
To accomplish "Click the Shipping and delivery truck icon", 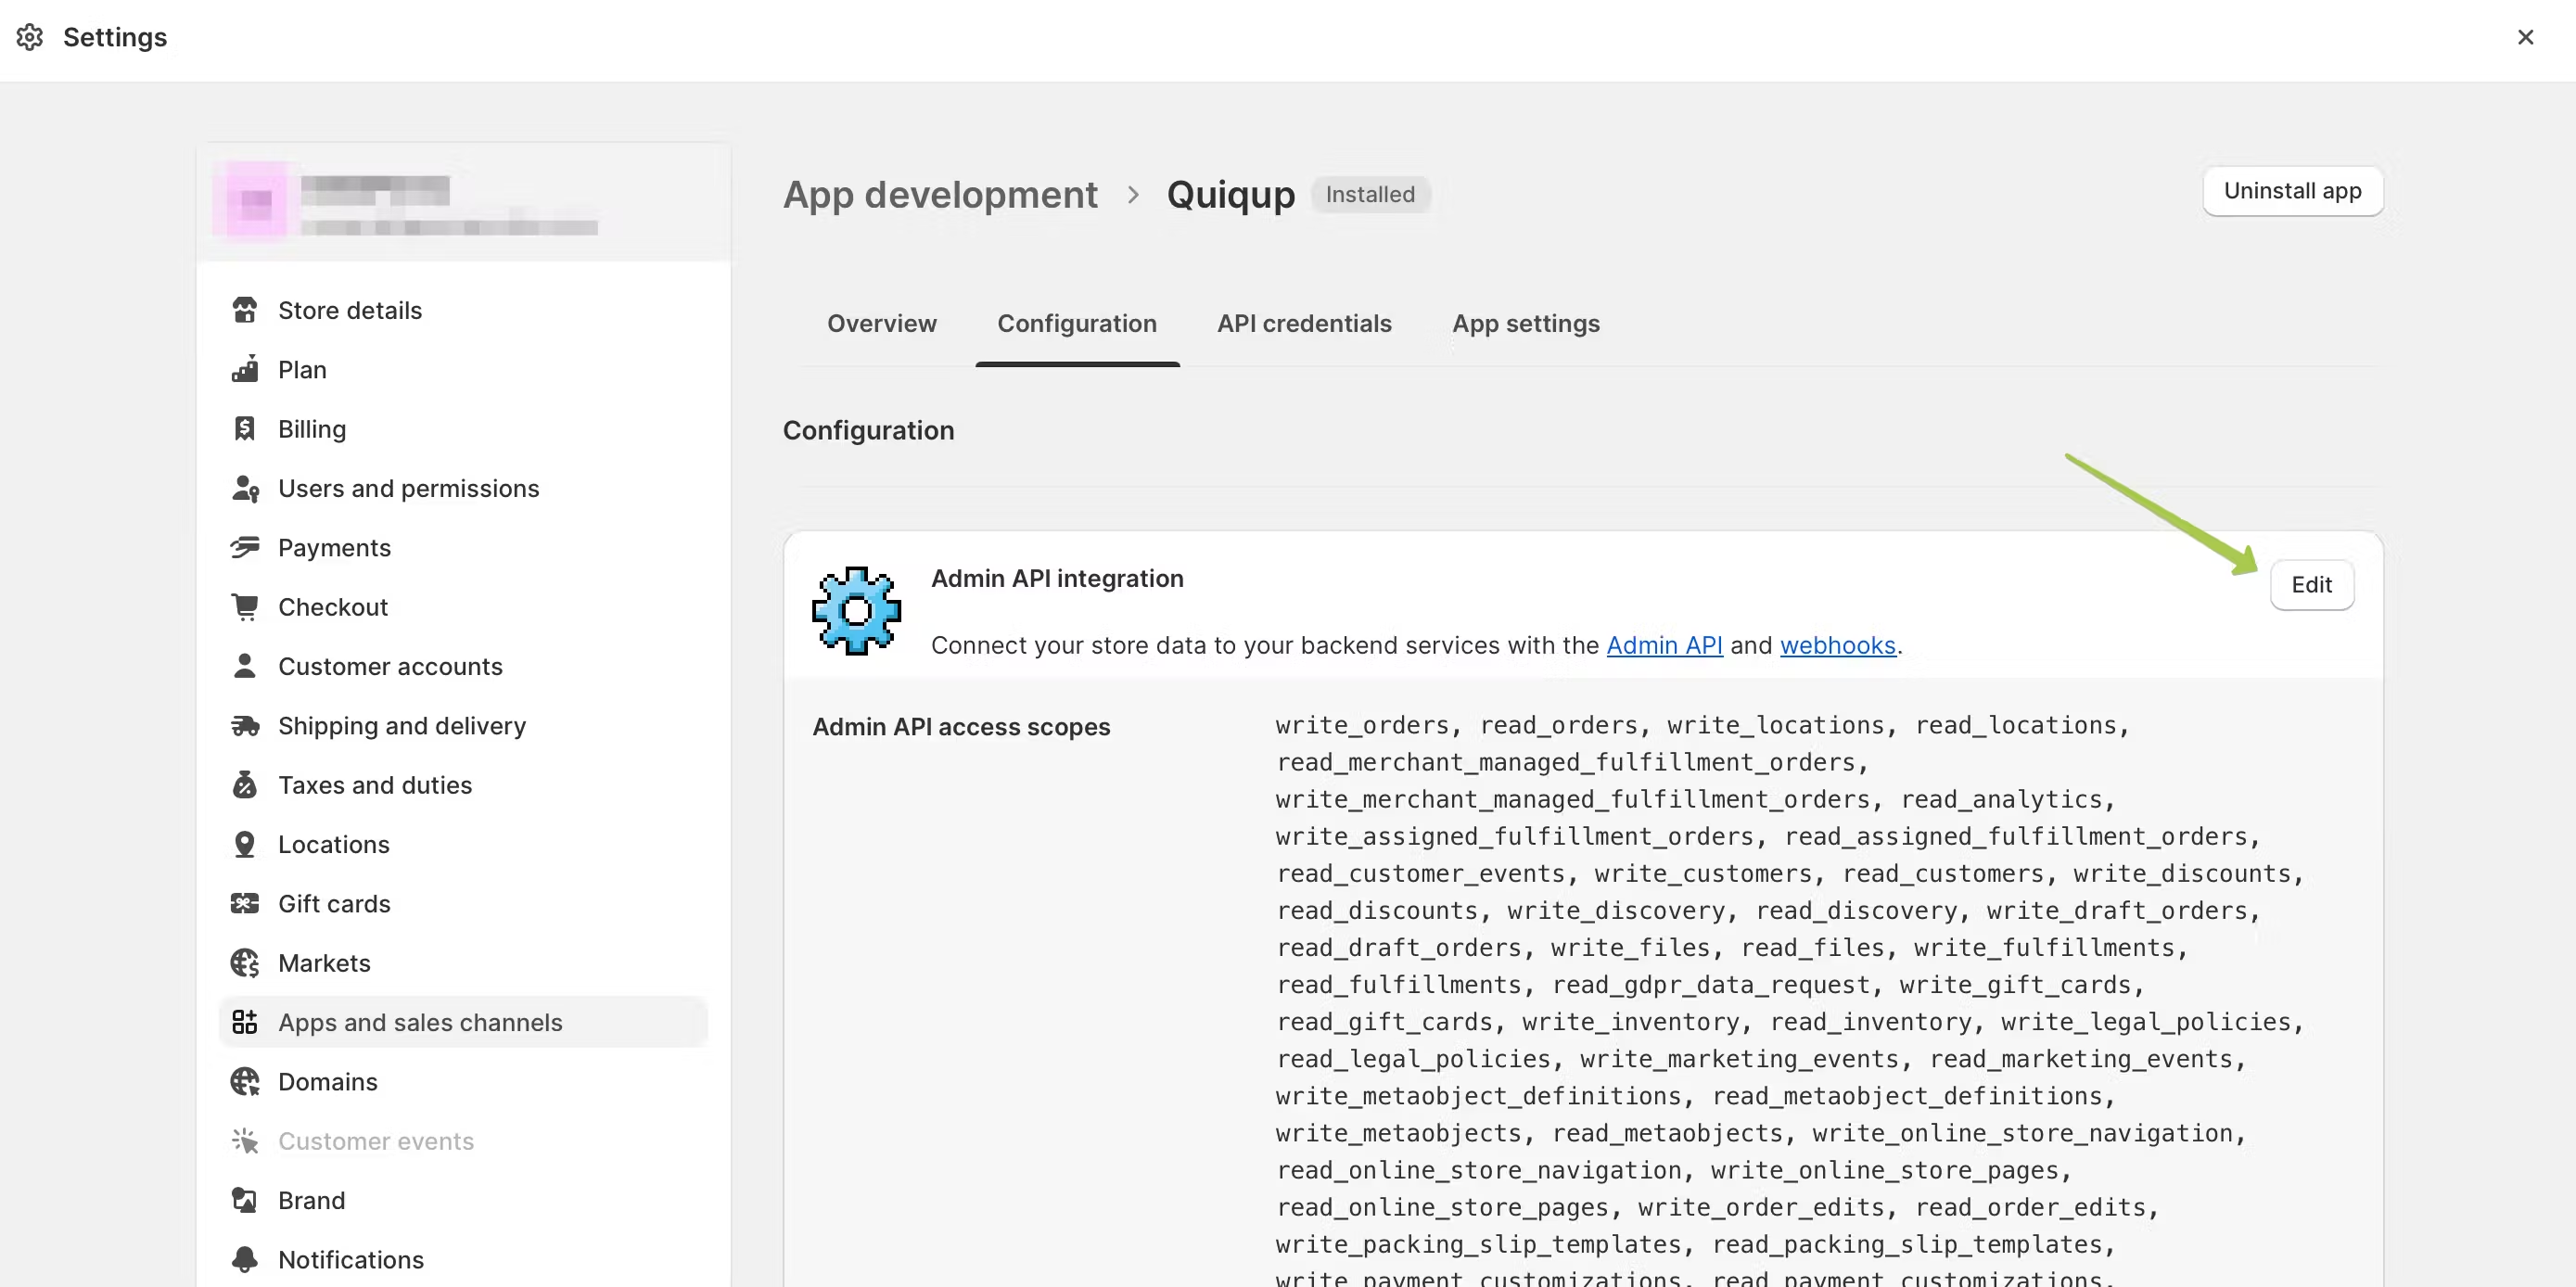I will [x=244, y=725].
